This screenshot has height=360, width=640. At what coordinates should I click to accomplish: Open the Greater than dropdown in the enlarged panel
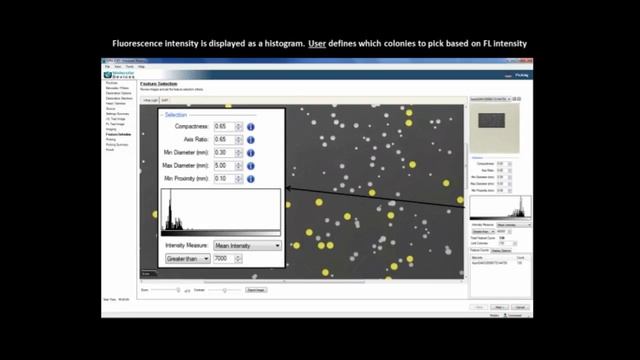pyautogui.click(x=188, y=259)
